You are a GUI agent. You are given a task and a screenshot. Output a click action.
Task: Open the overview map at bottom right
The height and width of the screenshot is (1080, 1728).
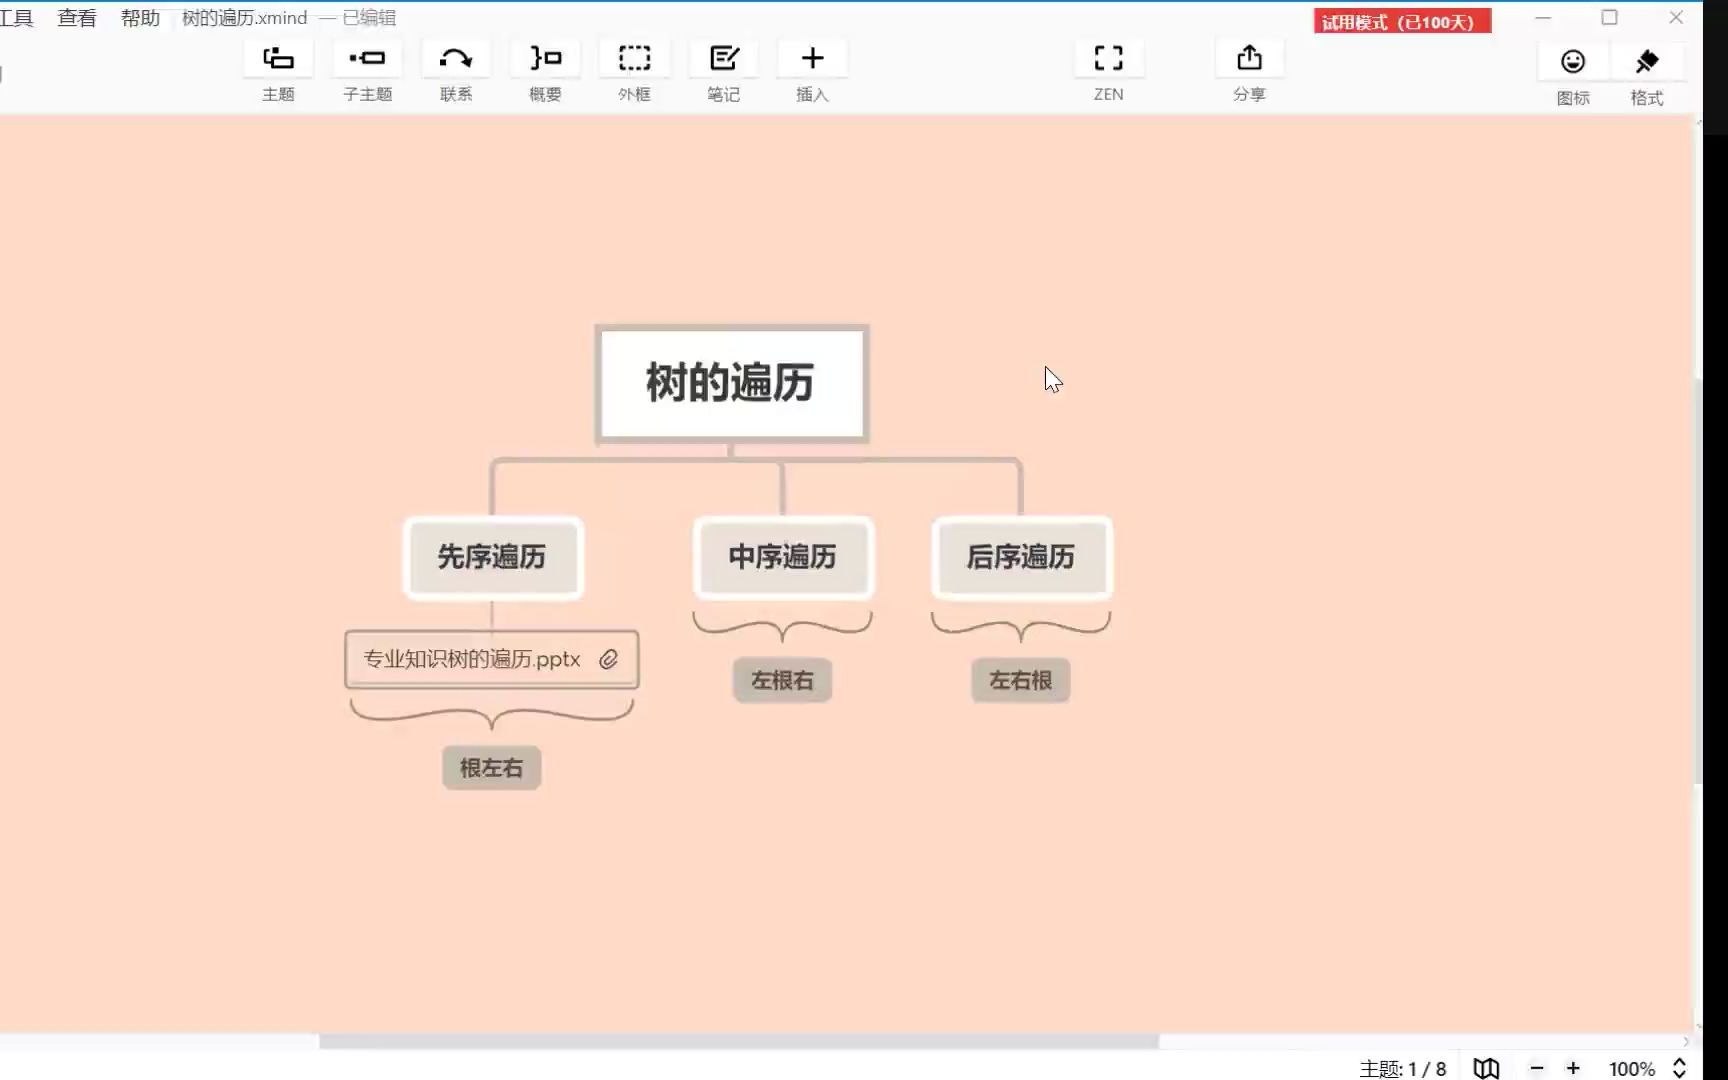pyautogui.click(x=1486, y=1068)
